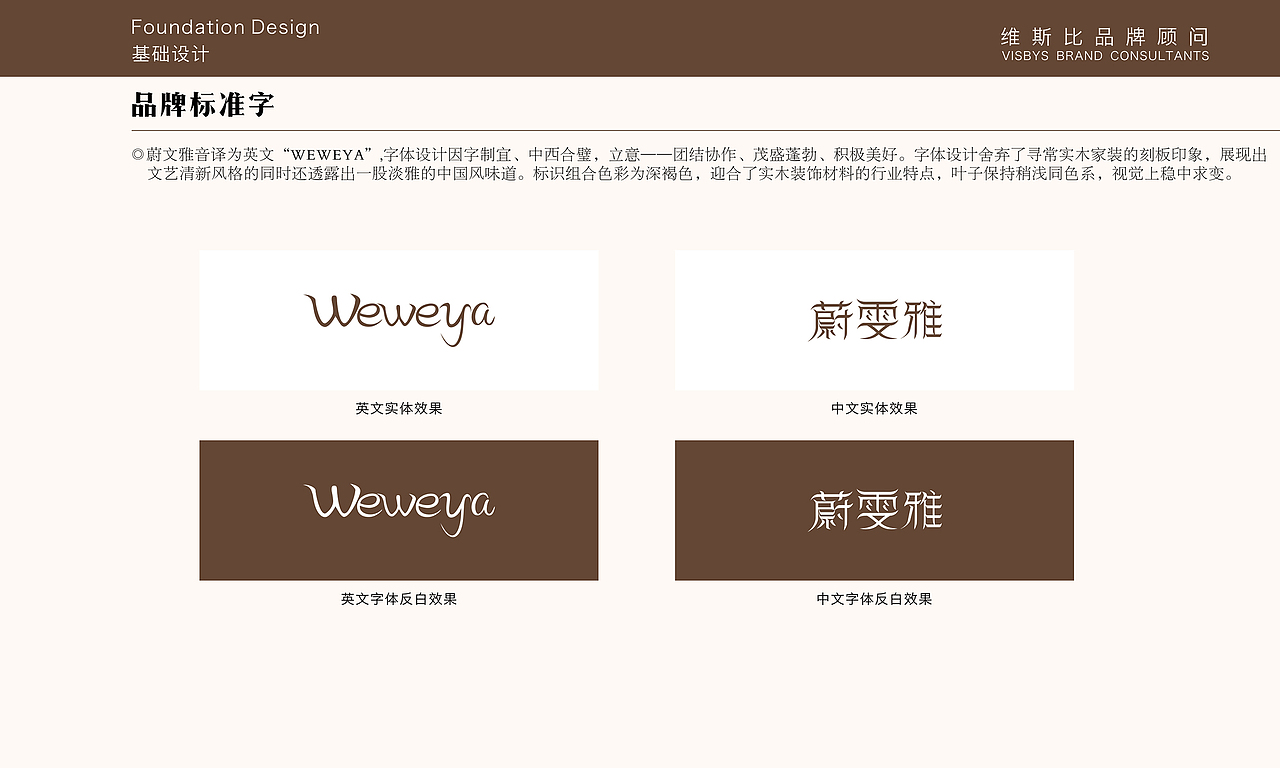The image size is (1280, 768).
Task: Click the description line starting 文艺清新风格
Action: [693, 173]
